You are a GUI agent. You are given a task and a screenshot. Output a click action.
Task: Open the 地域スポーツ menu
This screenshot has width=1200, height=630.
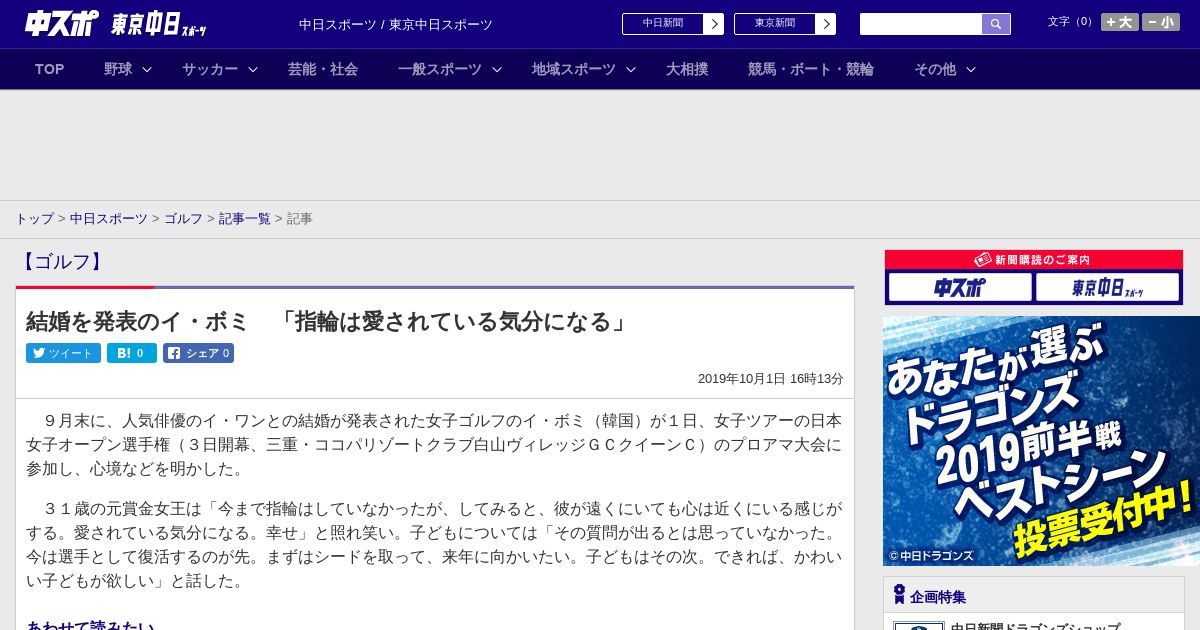[574, 69]
